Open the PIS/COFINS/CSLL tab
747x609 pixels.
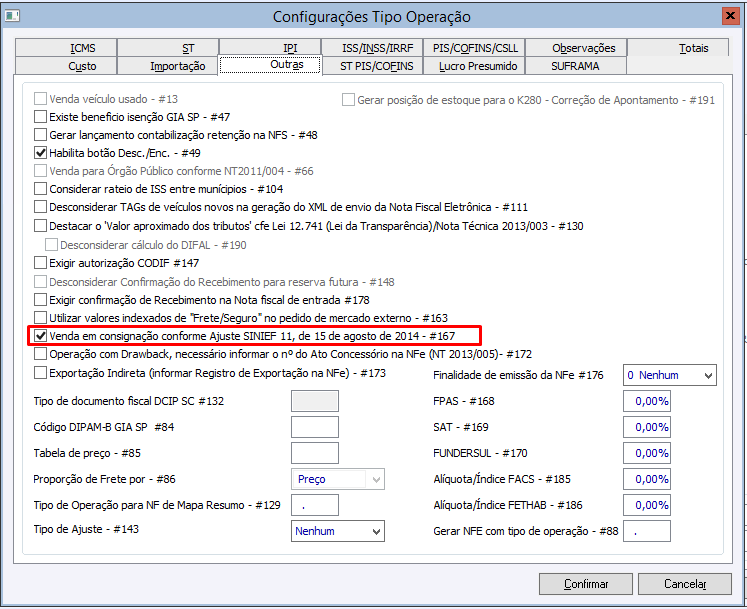click(474, 48)
